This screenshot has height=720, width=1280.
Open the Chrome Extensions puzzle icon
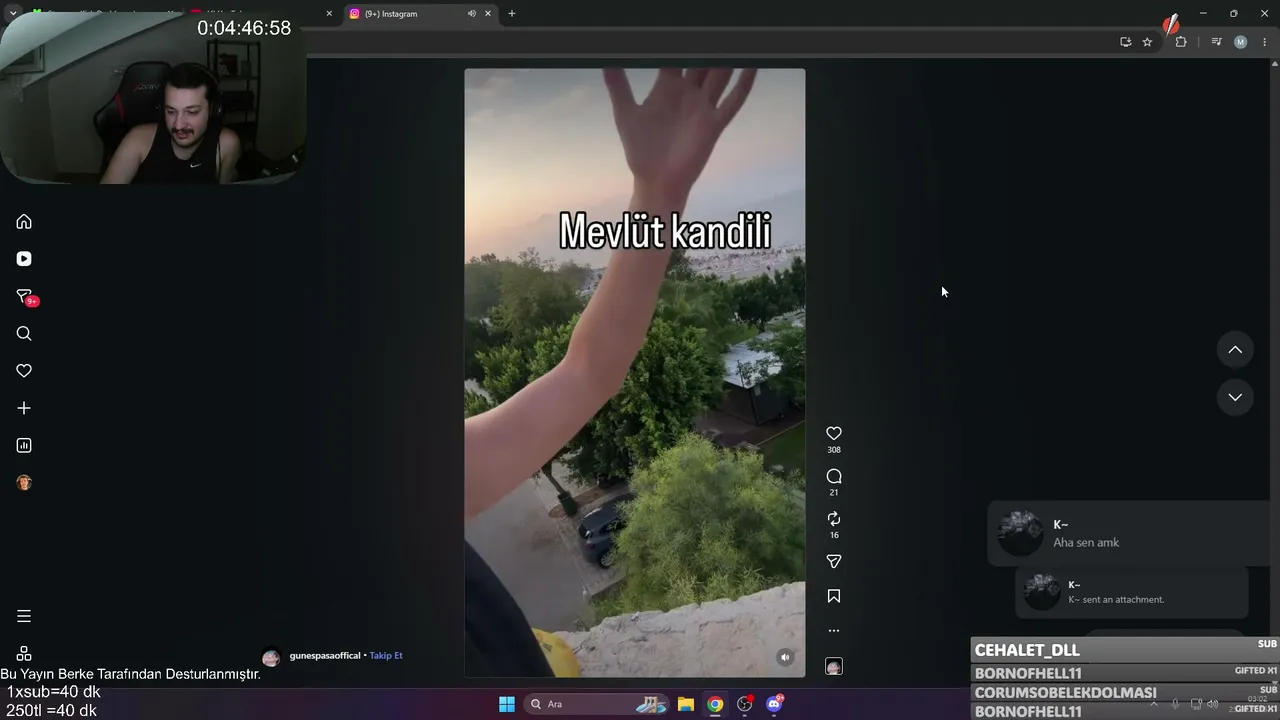(1181, 42)
